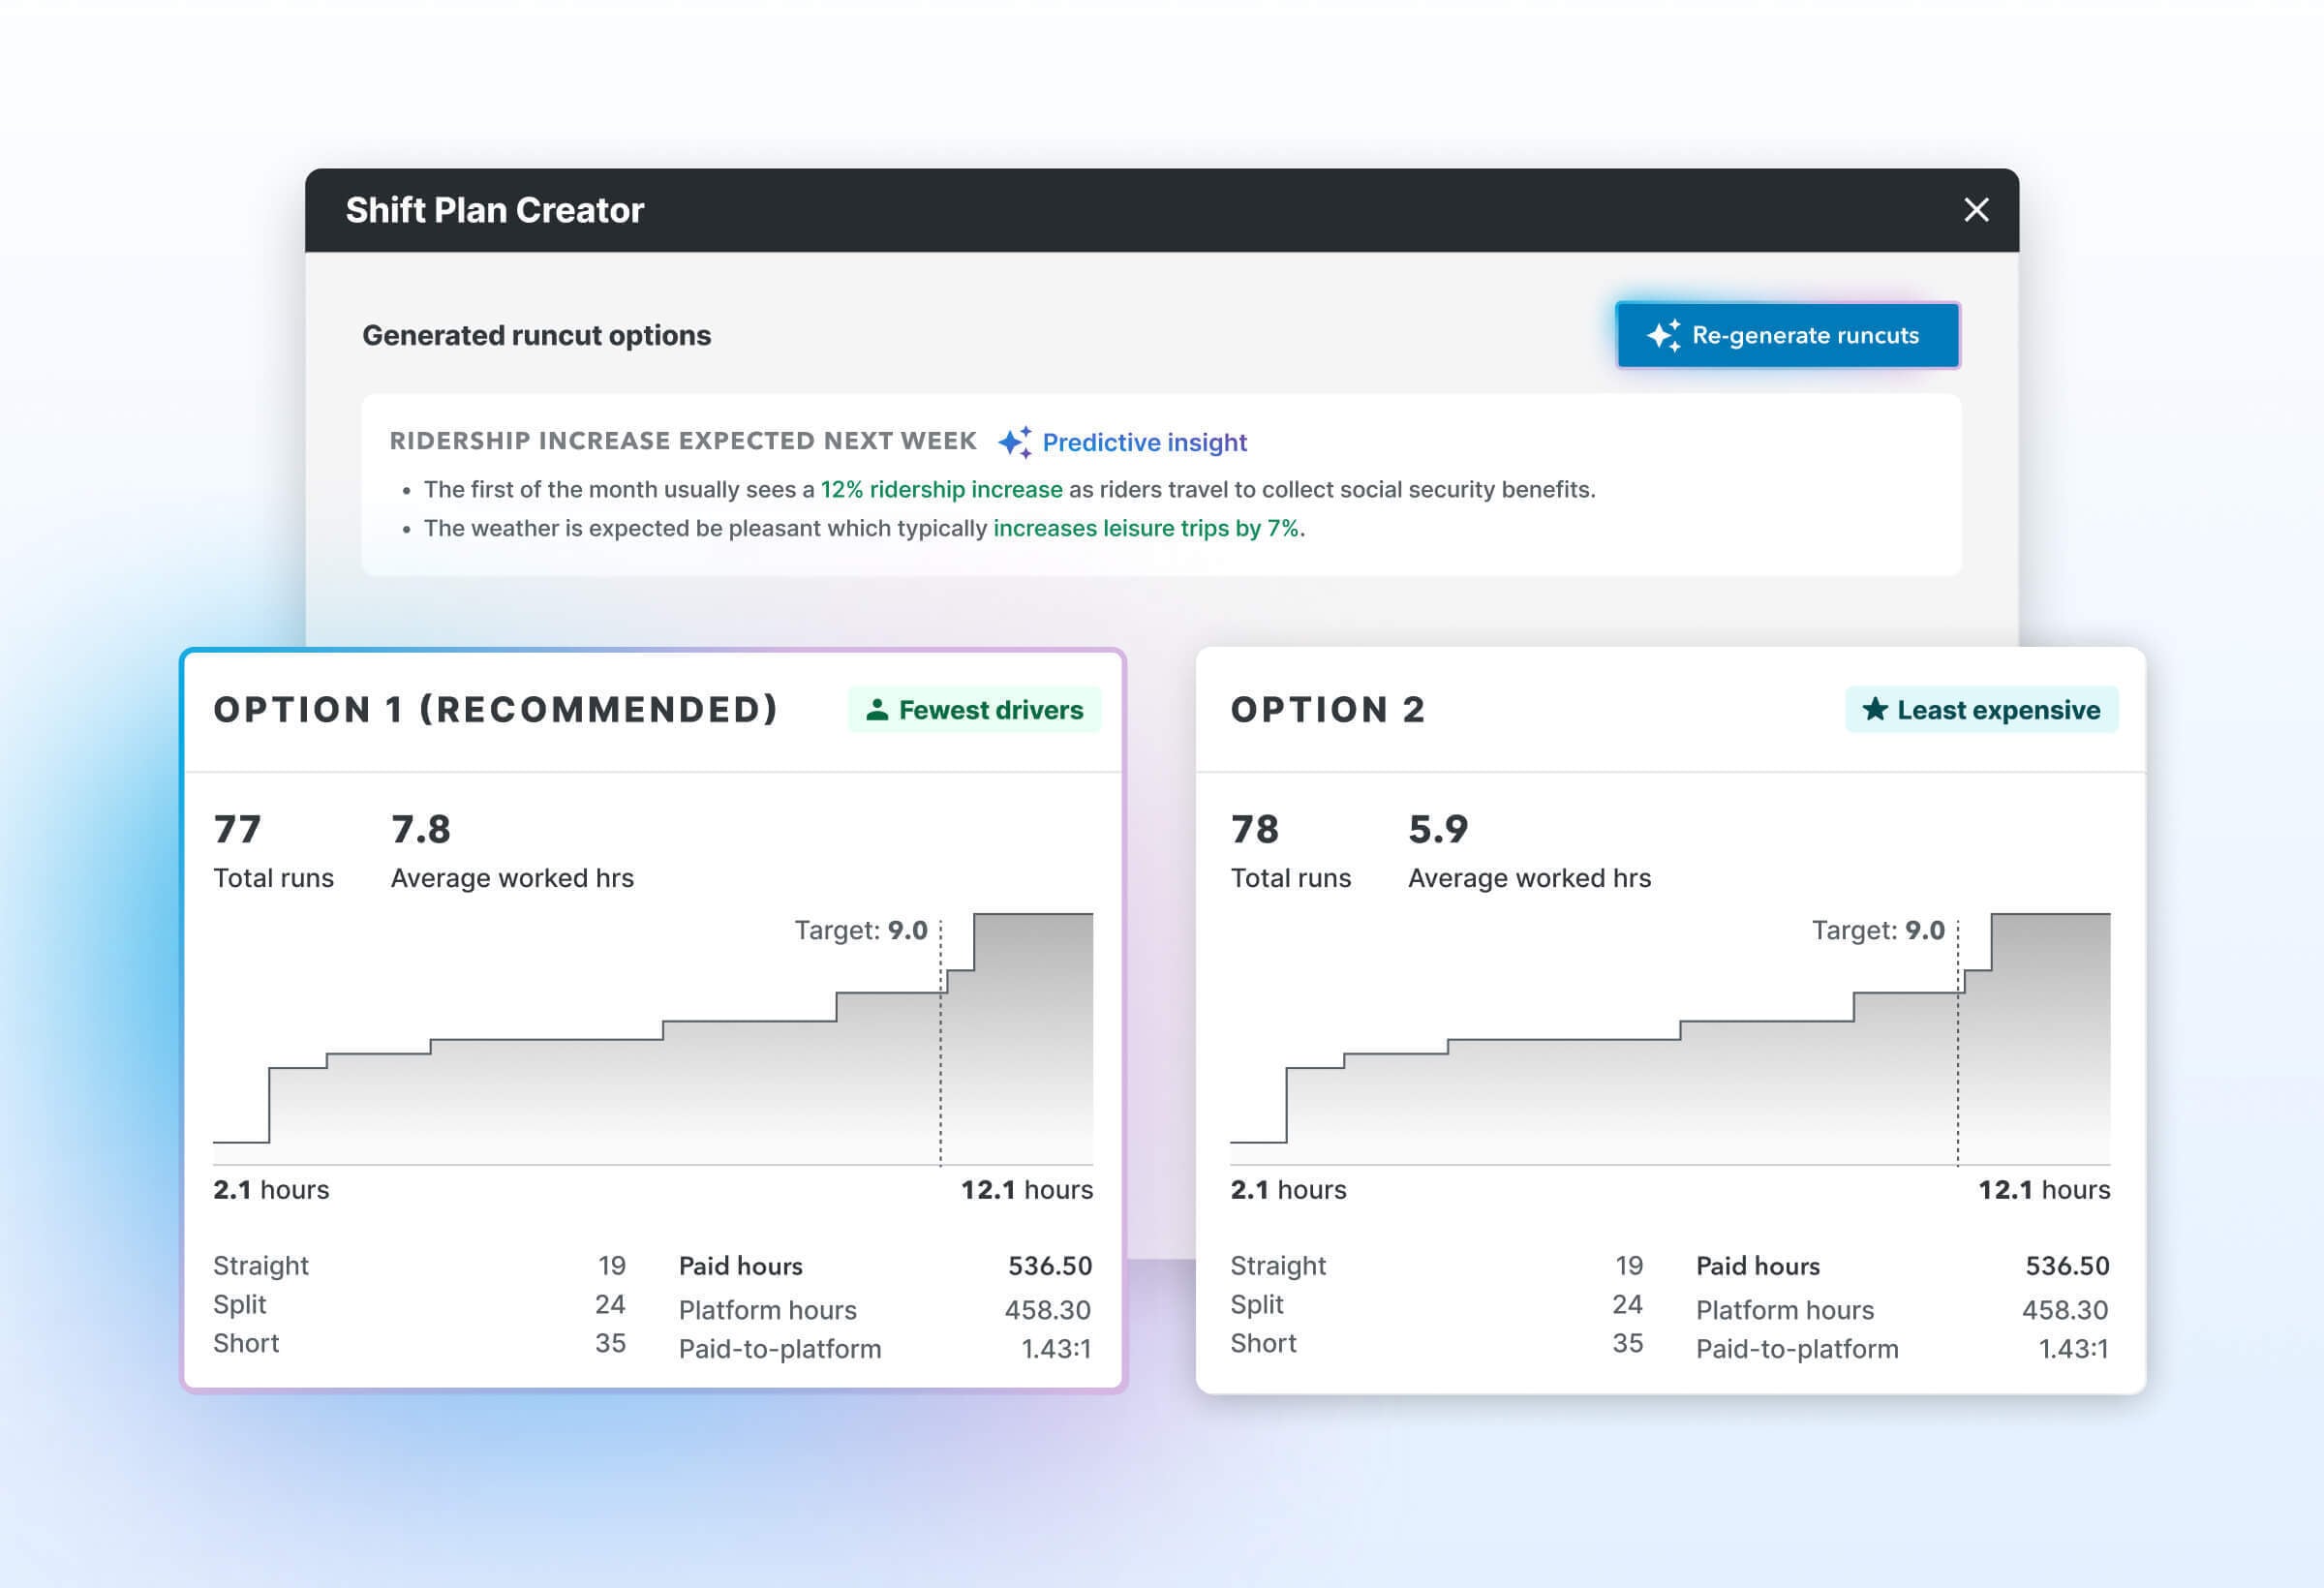Image resolution: width=2324 pixels, height=1588 pixels.
Task: Click the 2.1 hours axis label in Option 1
Action: 271,1190
